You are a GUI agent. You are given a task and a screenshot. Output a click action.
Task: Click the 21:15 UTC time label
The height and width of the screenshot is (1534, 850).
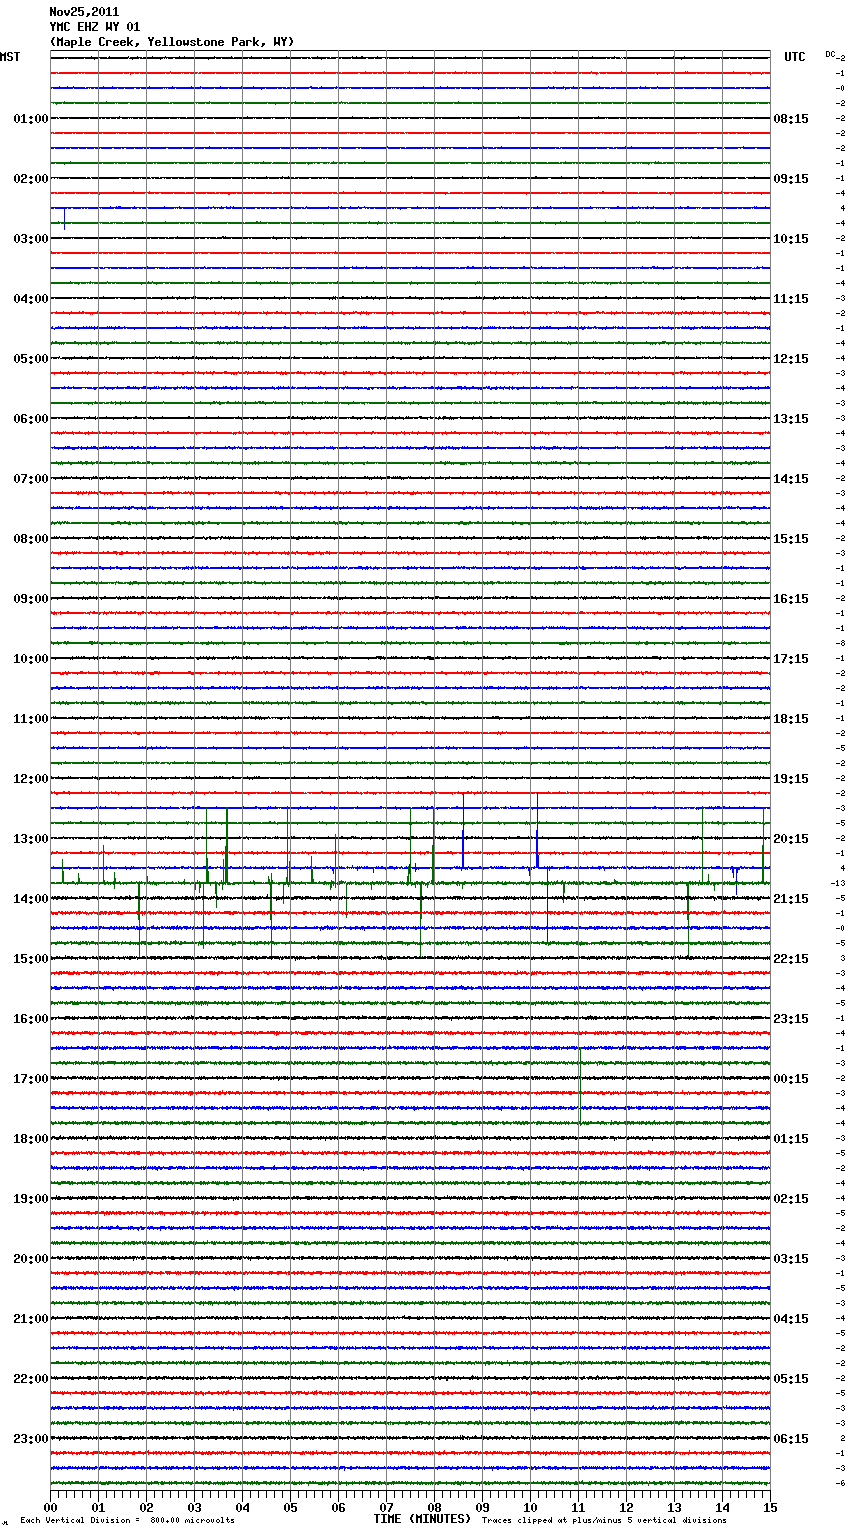tap(791, 899)
